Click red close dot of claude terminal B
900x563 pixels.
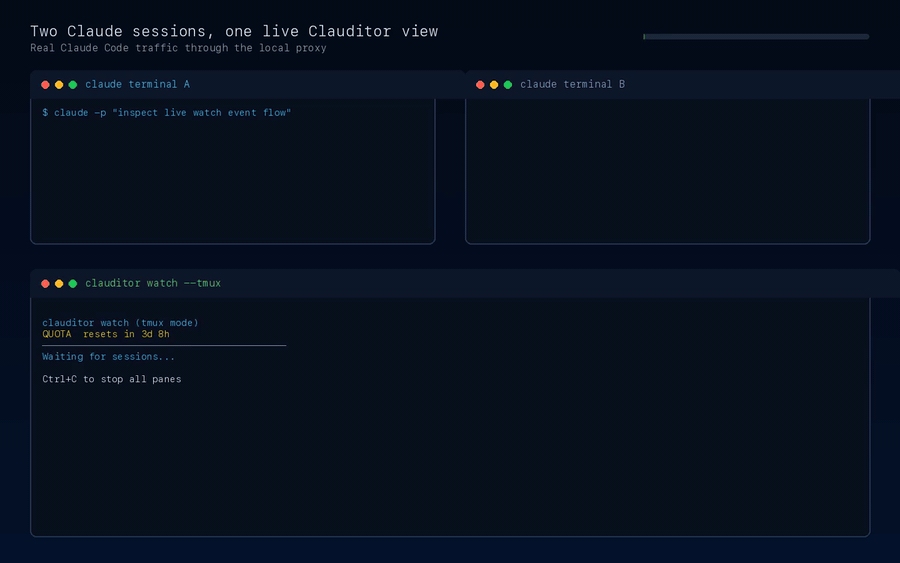(480, 85)
